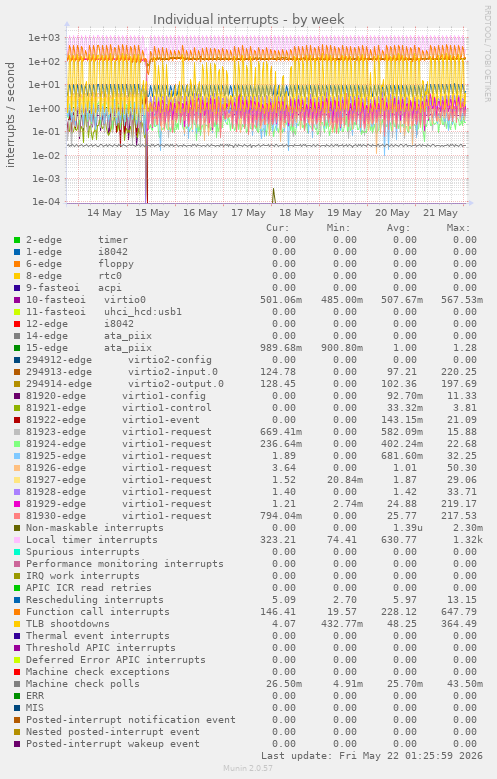
Task: Click the green swatch for 2-edge timer
Action: pyautogui.click(x=17, y=240)
